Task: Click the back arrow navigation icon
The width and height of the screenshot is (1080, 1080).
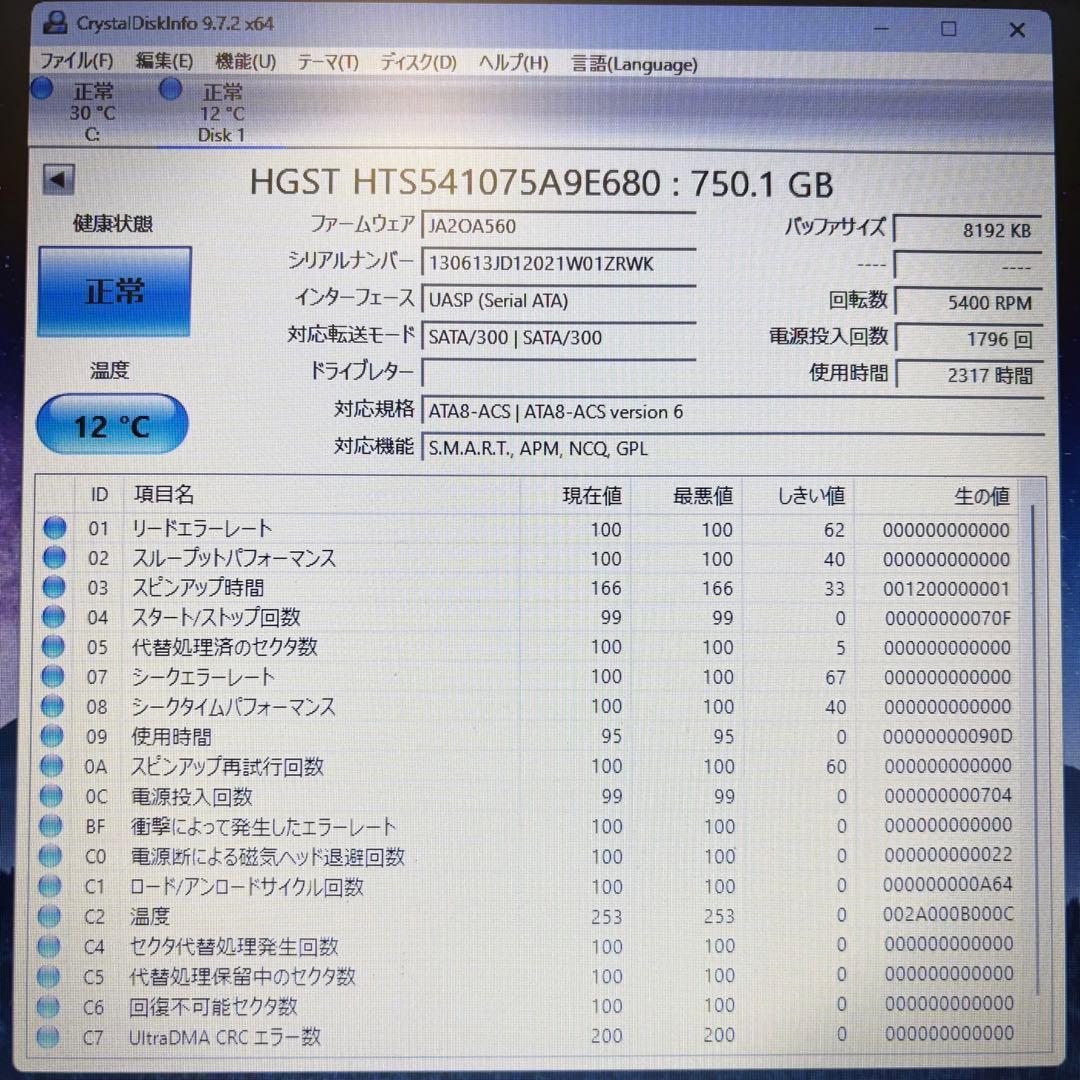Action: pos(57,179)
